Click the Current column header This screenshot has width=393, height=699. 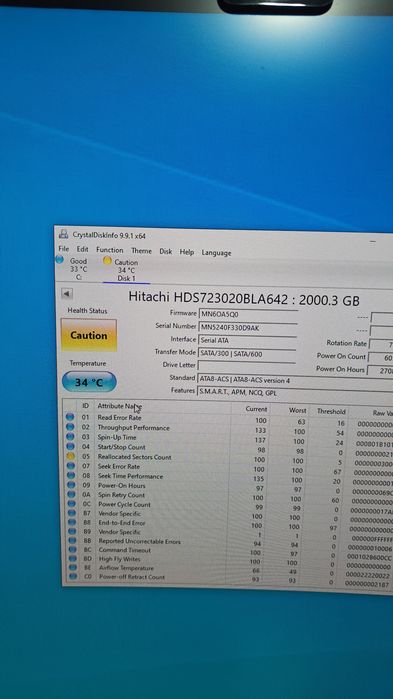(x=256, y=409)
